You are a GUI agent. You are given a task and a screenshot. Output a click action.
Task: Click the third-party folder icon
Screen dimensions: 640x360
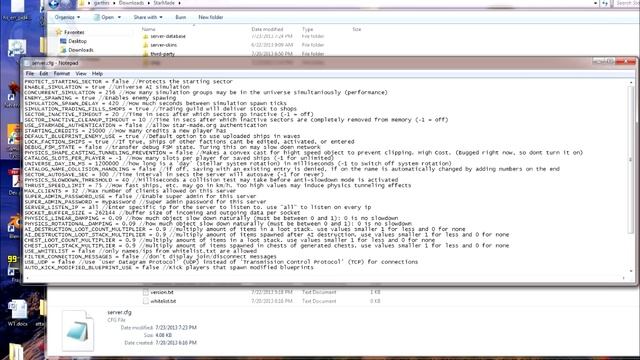coord(146,53)
